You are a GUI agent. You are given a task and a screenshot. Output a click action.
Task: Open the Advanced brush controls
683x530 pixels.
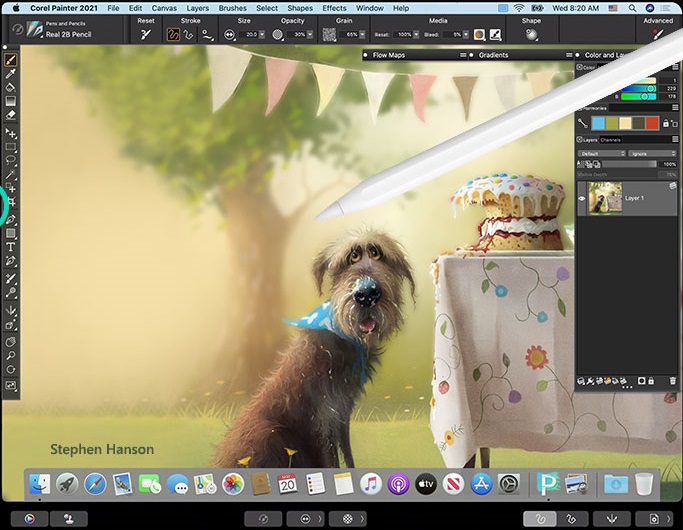(x=658, y=34)
